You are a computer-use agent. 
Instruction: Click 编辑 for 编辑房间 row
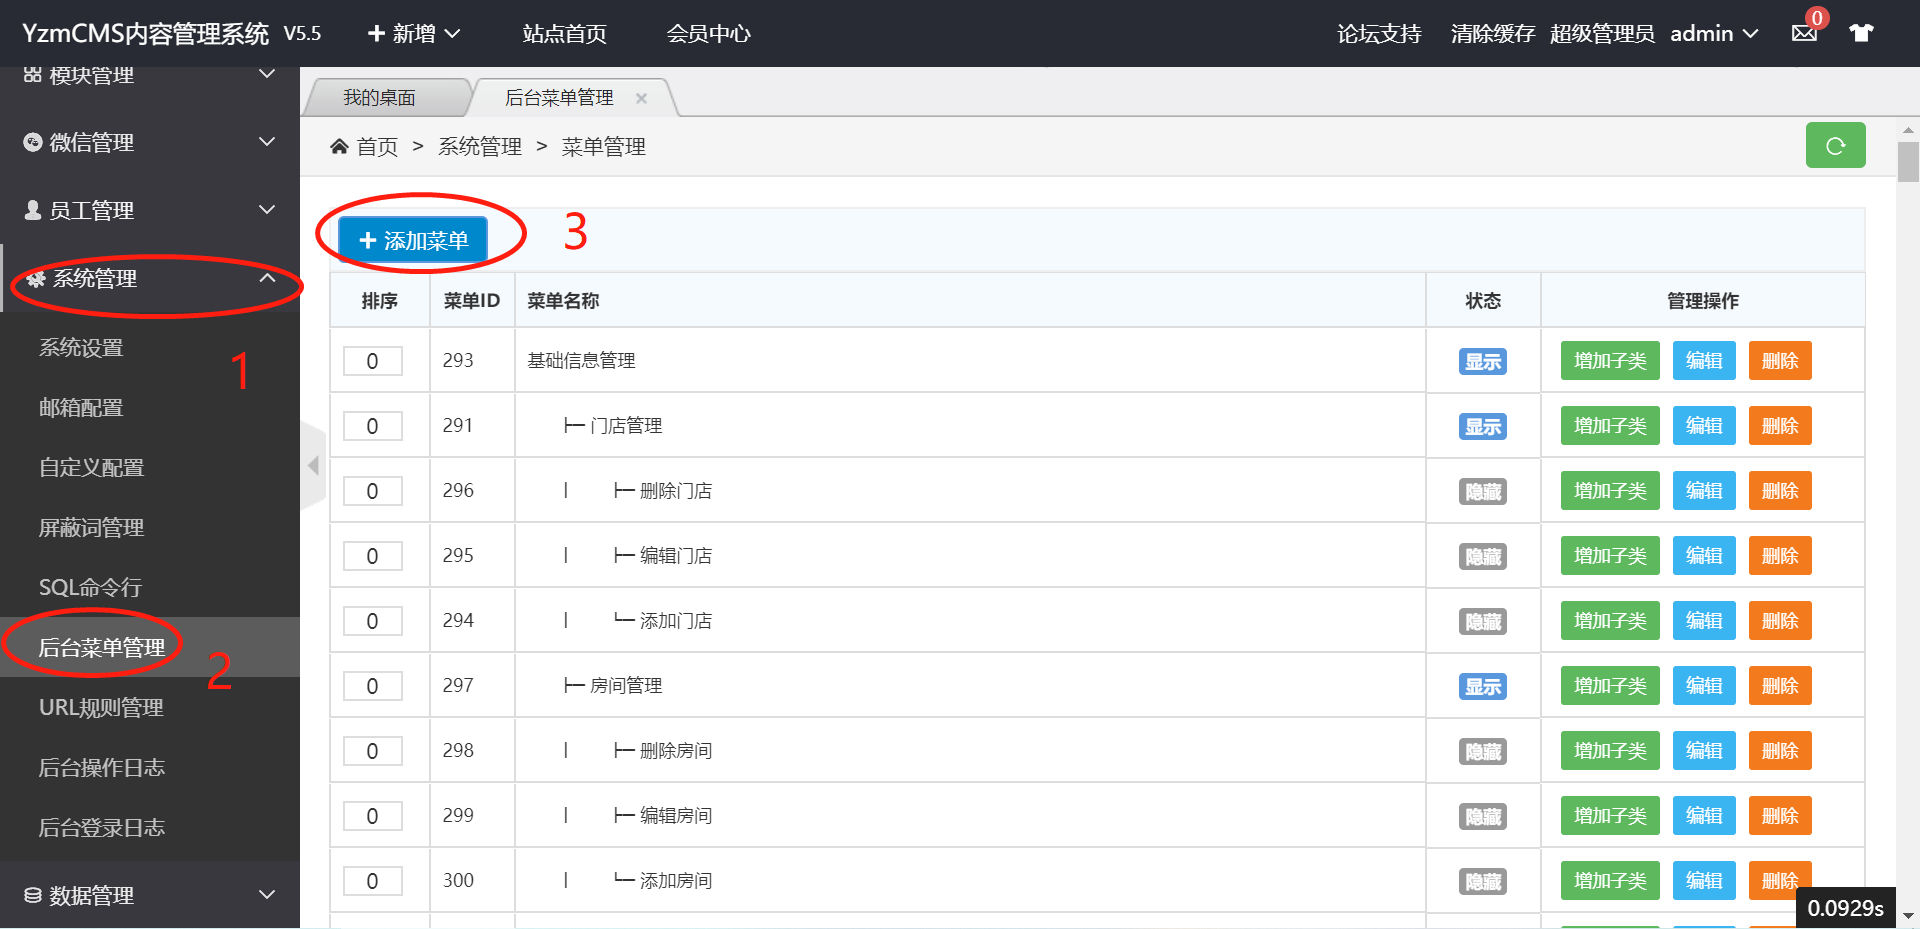click(x=1704, y=816)
